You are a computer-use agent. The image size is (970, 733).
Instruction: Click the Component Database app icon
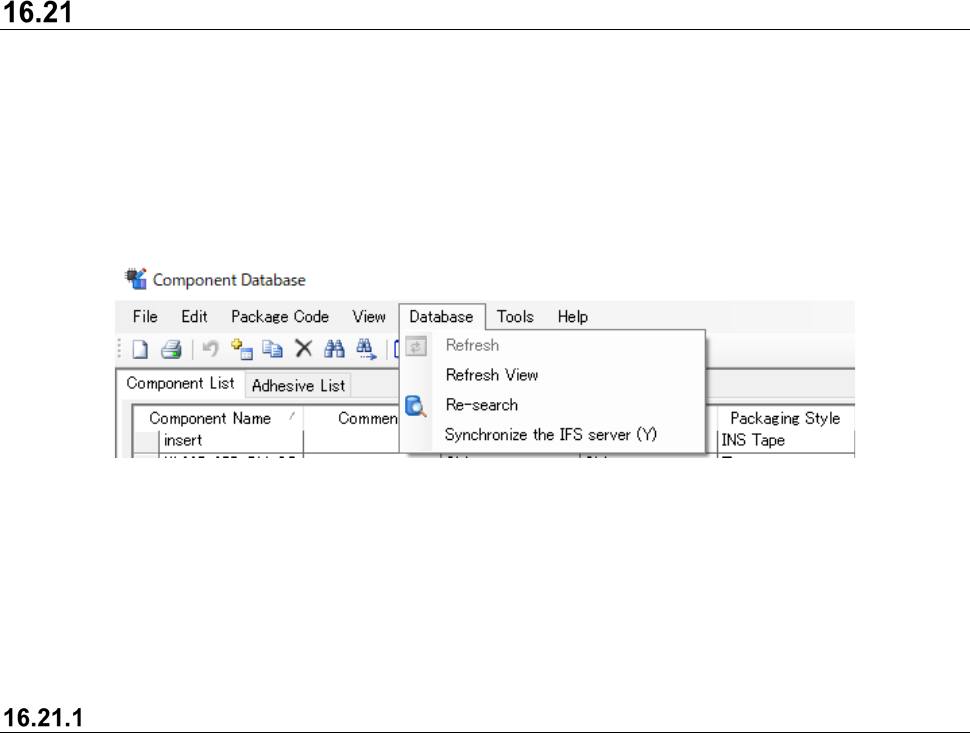coord(136,279)
